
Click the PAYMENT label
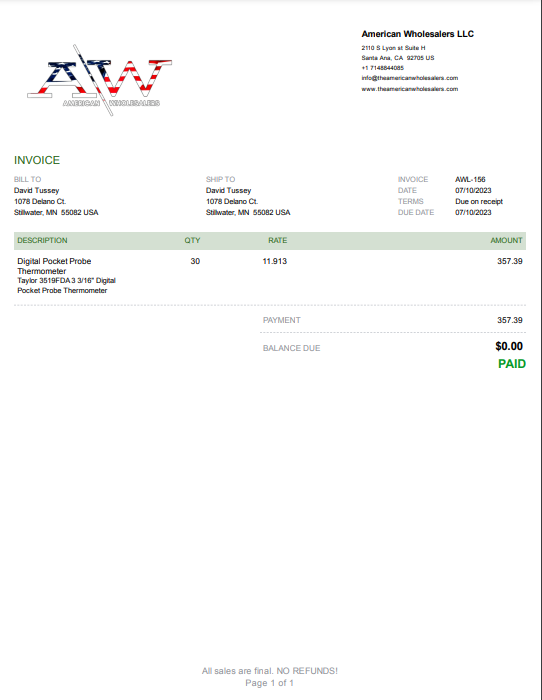(282, 320)
